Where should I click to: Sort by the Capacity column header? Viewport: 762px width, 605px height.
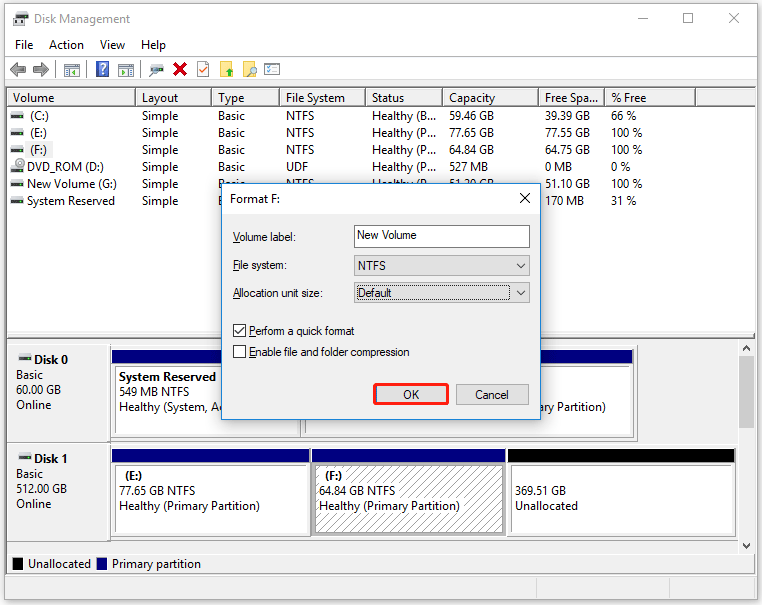[490, 98]
